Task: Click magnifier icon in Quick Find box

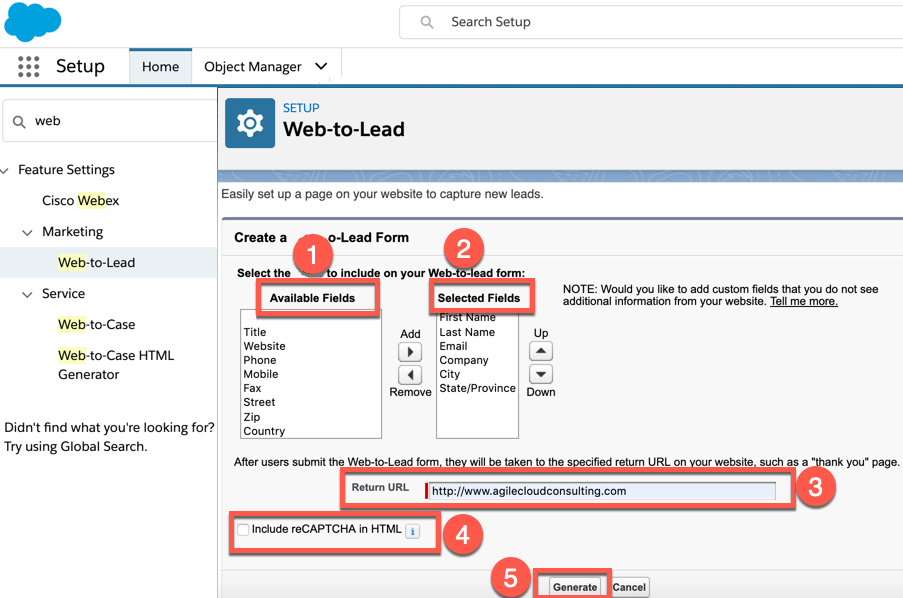Action: click(19, 122)
